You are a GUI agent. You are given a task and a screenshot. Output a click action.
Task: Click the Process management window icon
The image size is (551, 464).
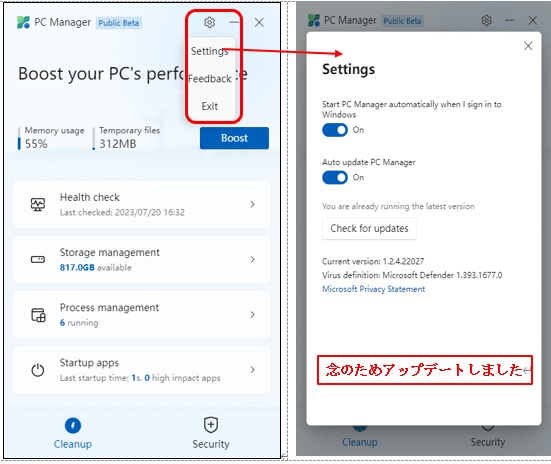click(38, 315)
